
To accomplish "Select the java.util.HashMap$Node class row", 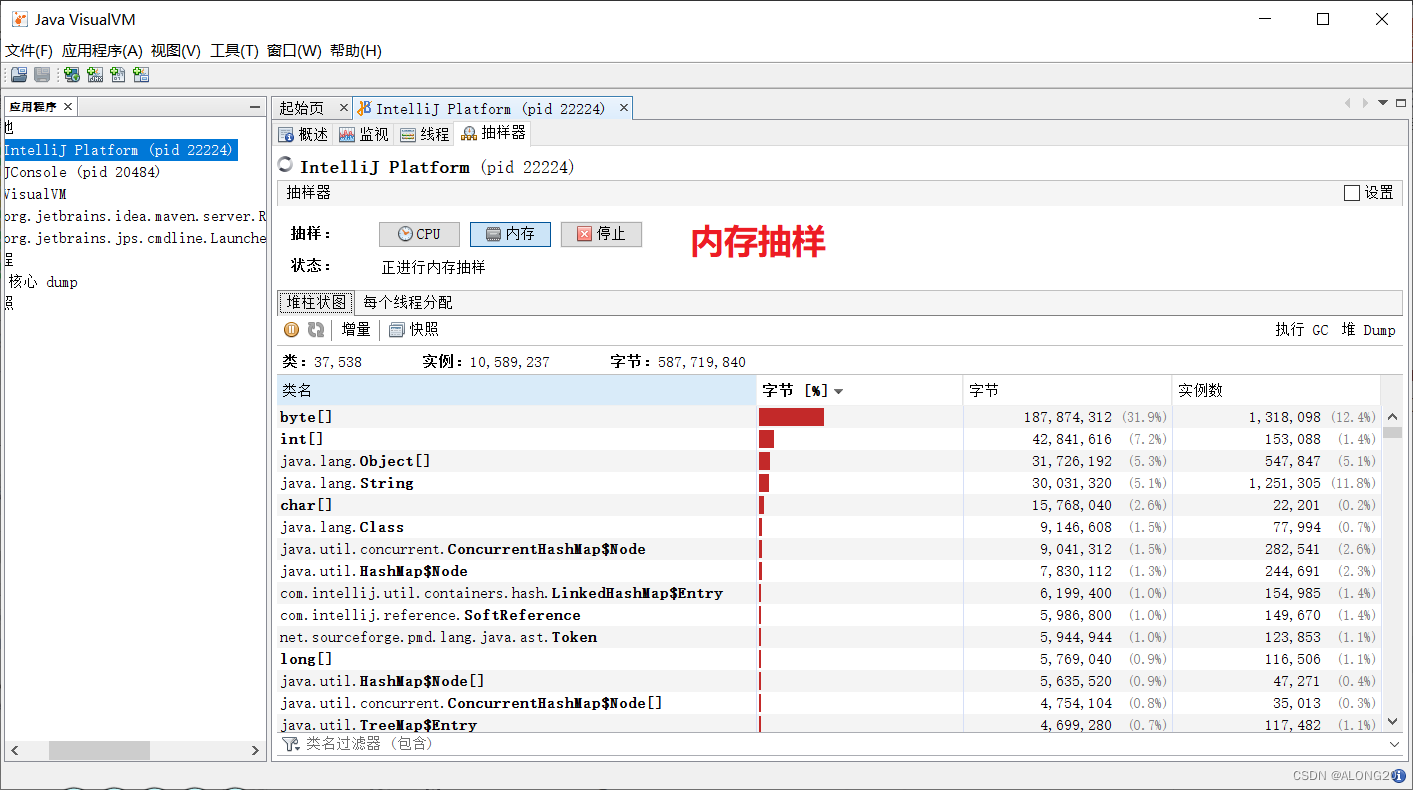I will coord(829,571).
